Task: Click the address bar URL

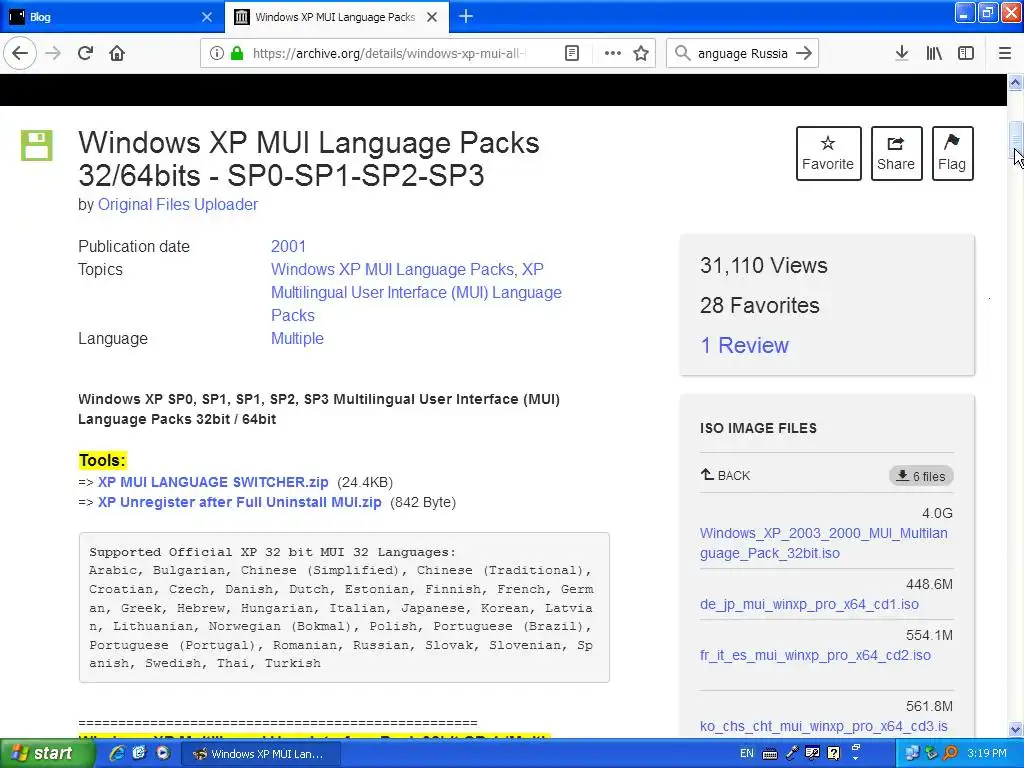Action: pos(389,54)
